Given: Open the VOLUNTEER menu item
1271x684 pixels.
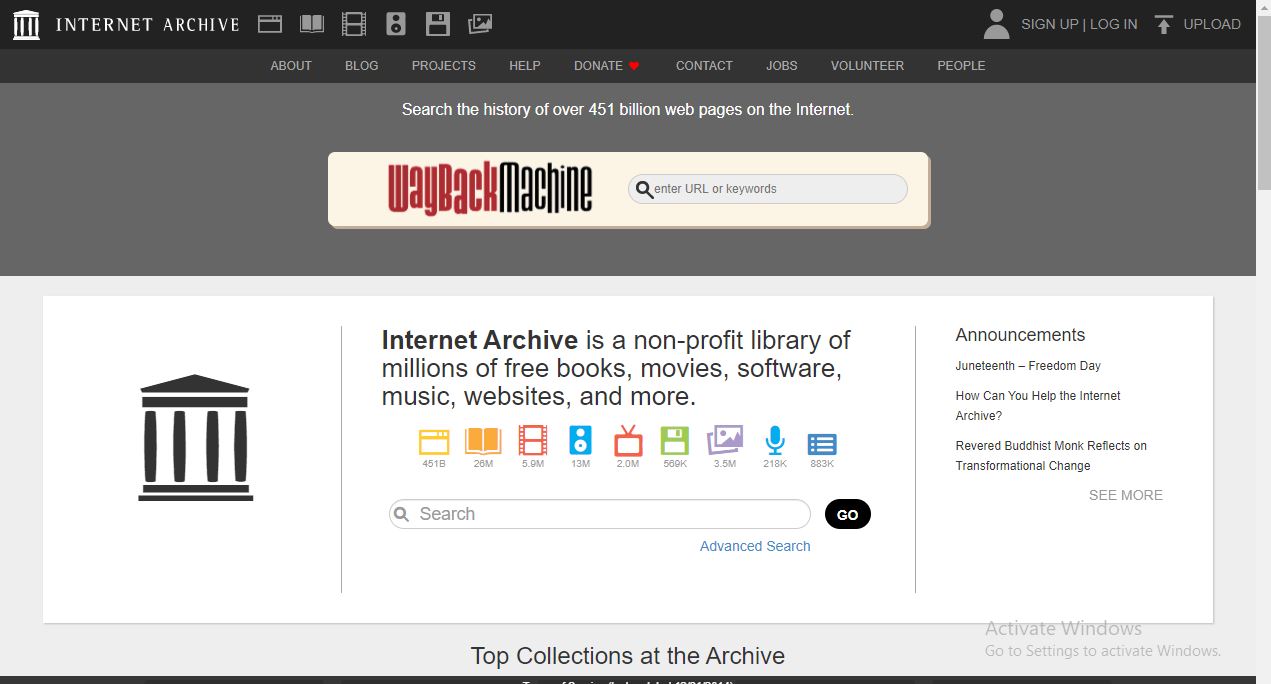Looking at the screenshot, I should (x=867, y=65).
